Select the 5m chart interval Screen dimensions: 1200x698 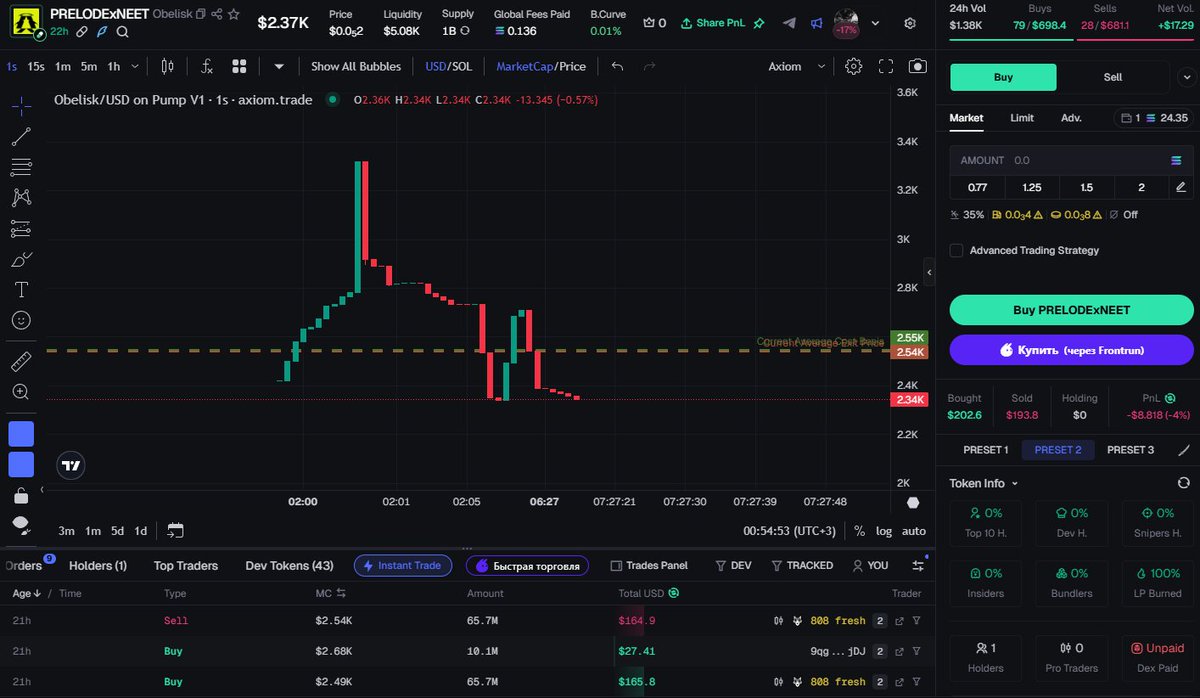pyautogui.click(x=89, y=67)
